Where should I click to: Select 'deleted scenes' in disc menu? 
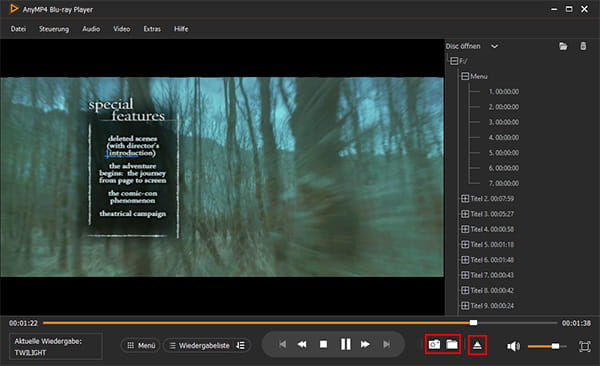click(132, 145)
